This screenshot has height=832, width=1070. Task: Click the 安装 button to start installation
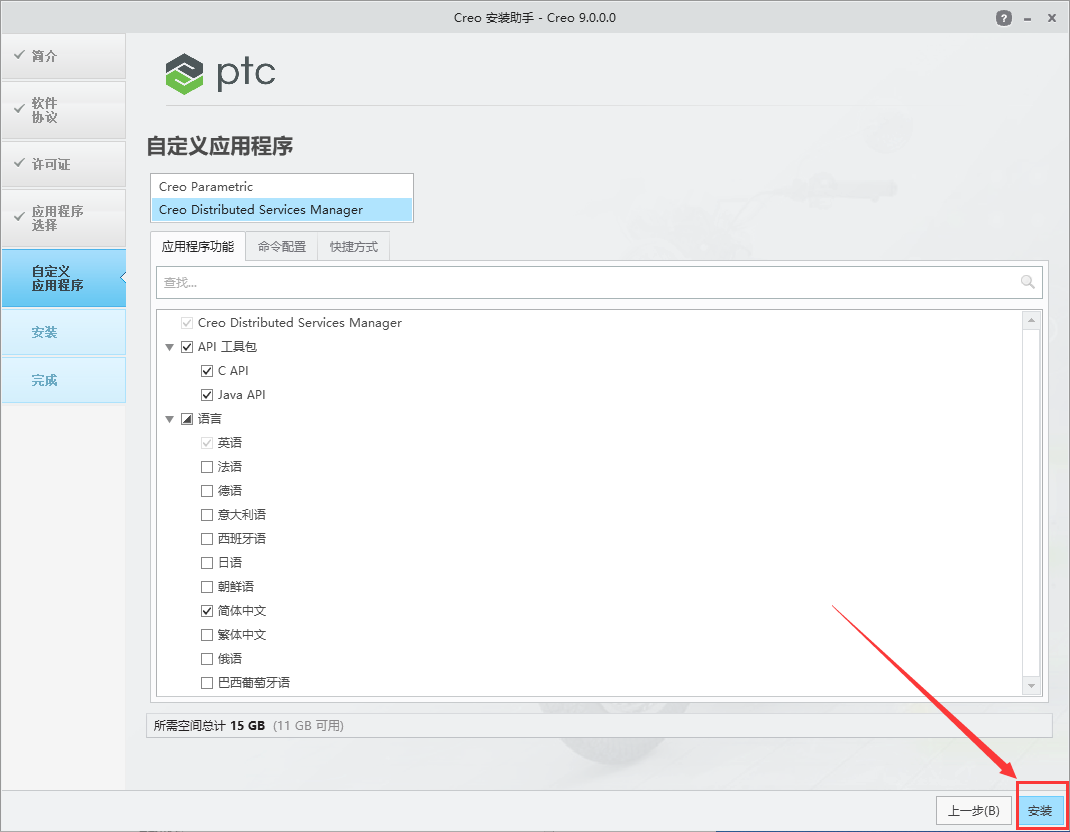point(1040,810)
